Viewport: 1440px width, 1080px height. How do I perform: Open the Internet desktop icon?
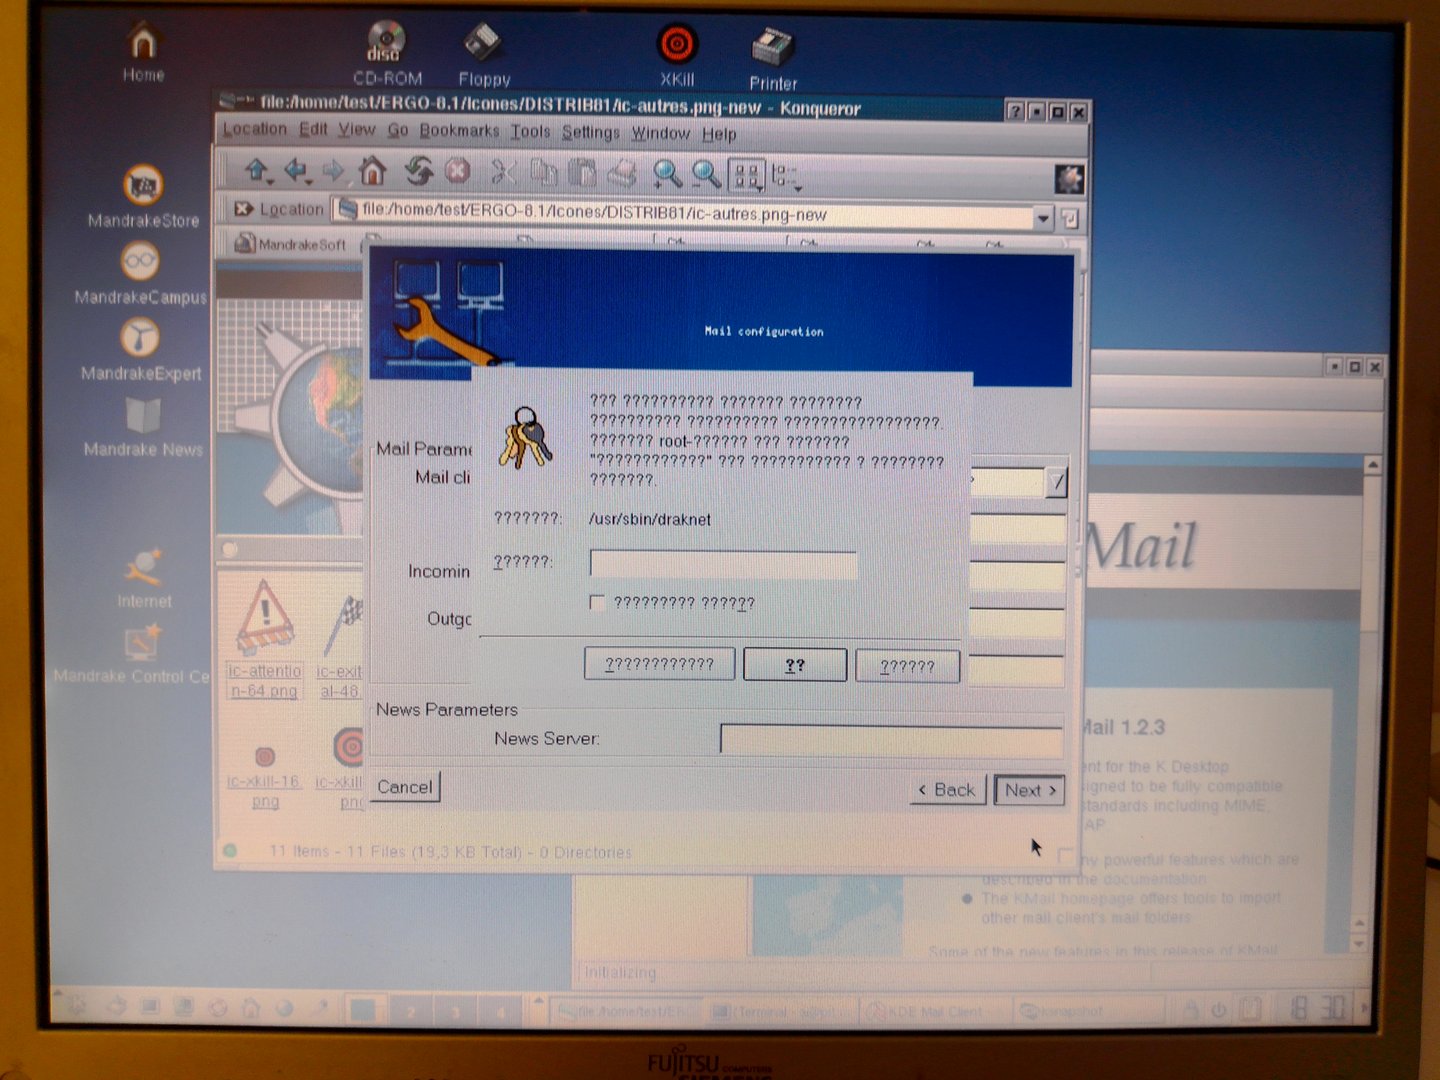tap(144, 579)
